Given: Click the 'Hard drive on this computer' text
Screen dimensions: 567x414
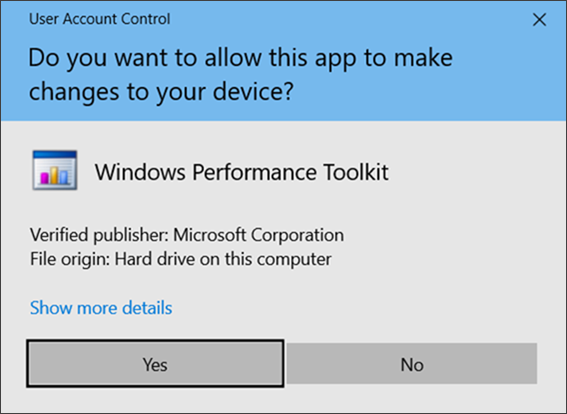Looking at the screenshot, I should click(223, 259).
